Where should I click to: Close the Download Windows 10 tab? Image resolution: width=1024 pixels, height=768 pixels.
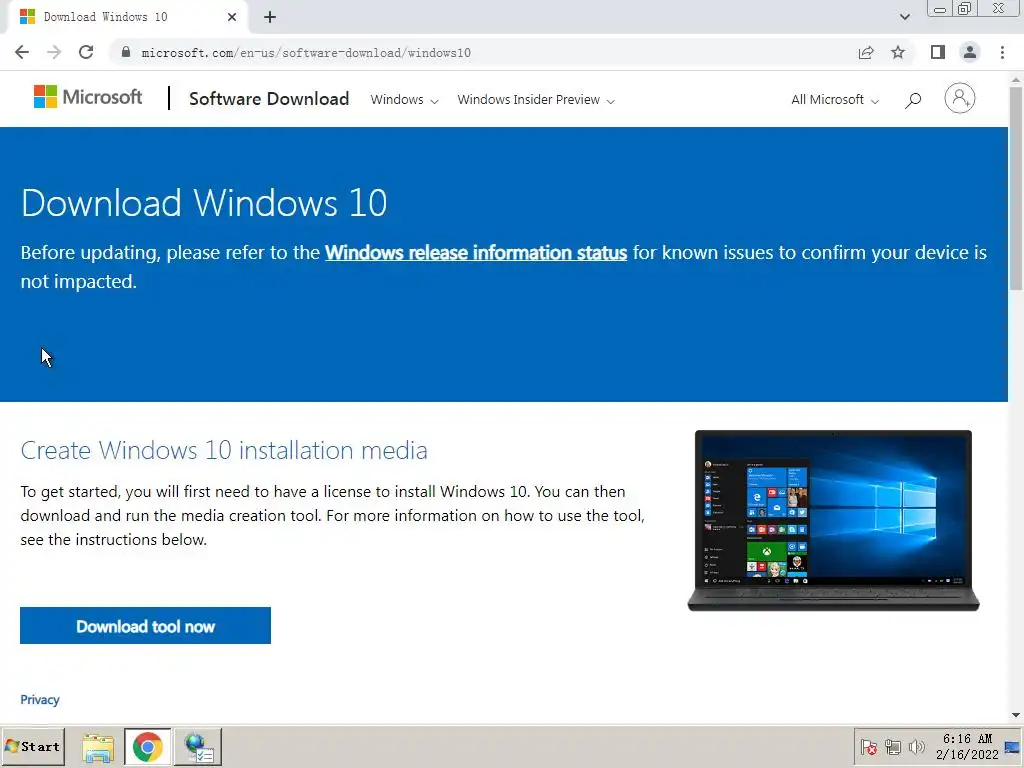[232, 17]
